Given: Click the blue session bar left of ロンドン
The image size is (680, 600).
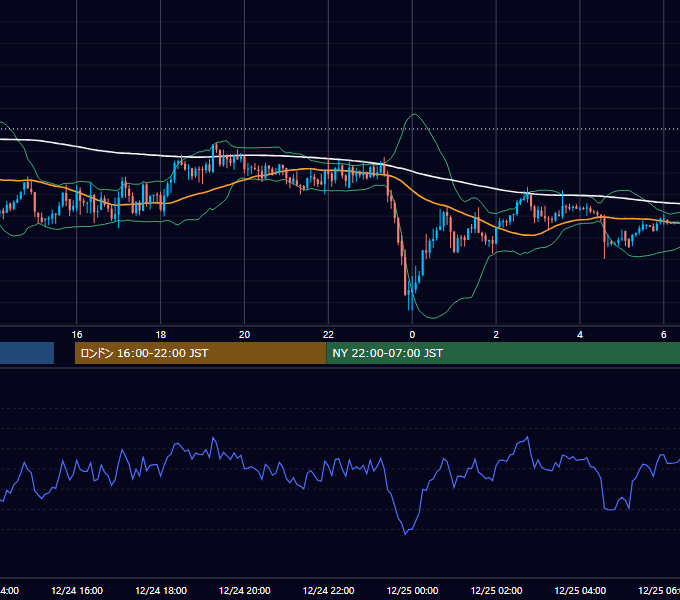Looking at the screenshot, I should pyautogui.click(x=27, y=353).
